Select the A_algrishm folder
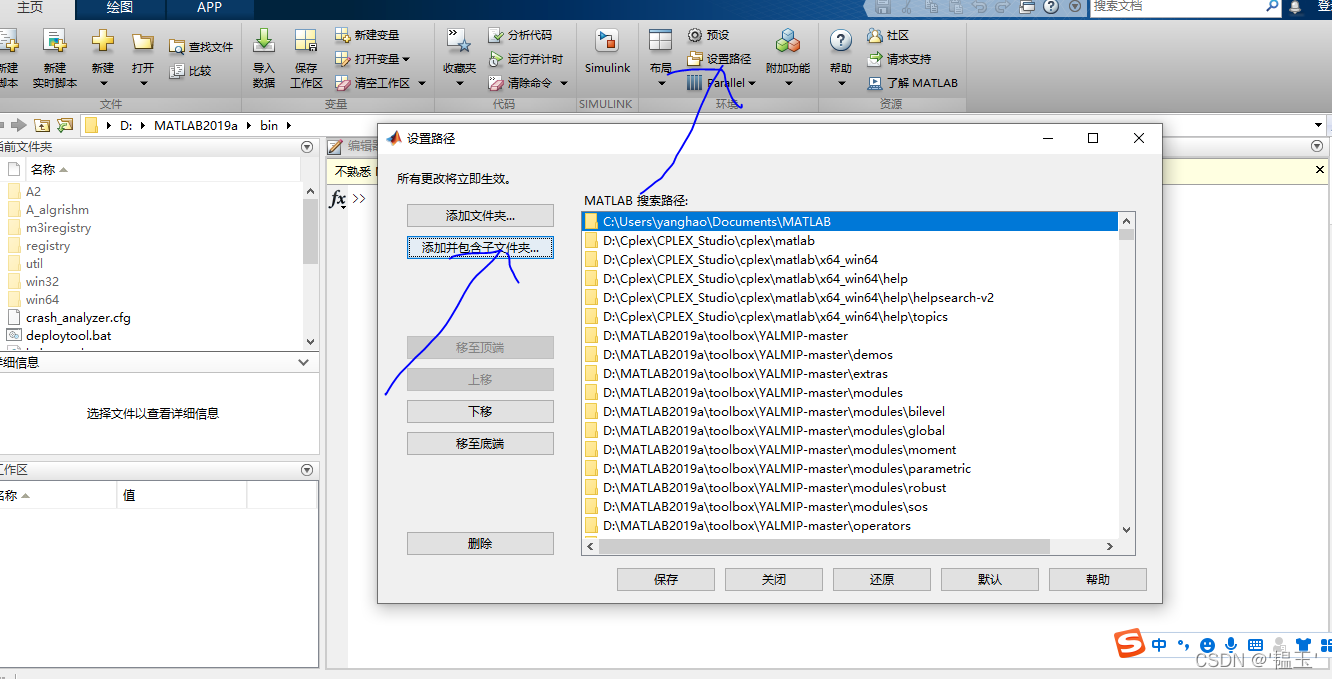This screenshot has height=679, width=1332. coord(57,210)
